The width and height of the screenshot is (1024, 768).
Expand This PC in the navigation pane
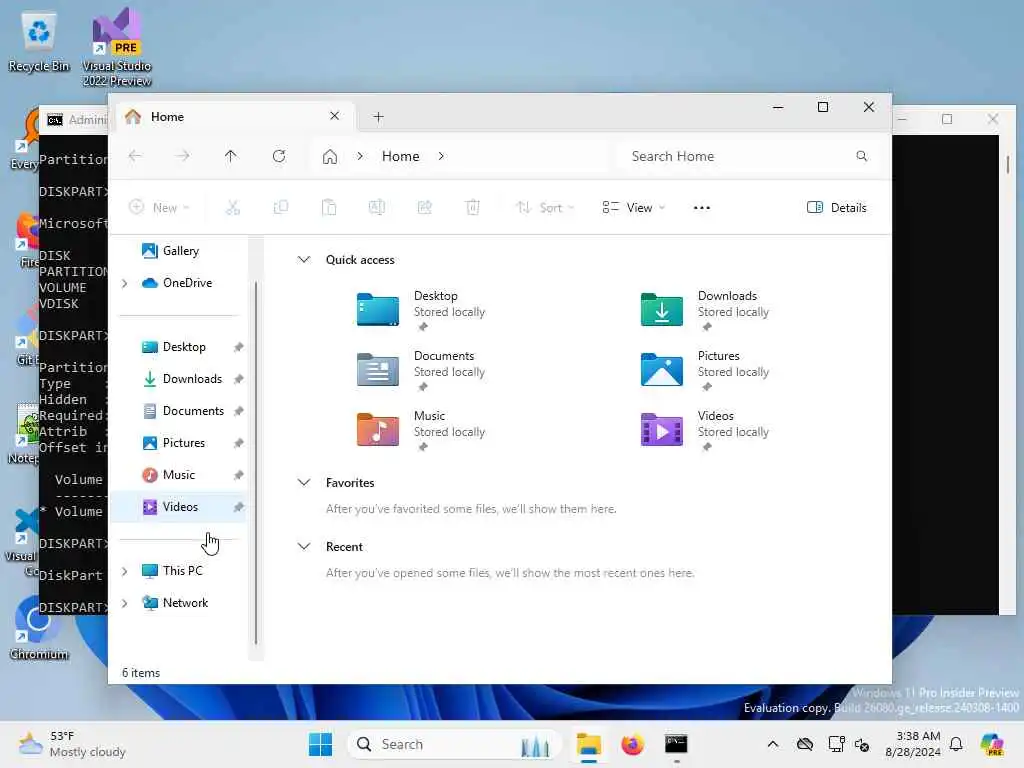click(125, 571)
